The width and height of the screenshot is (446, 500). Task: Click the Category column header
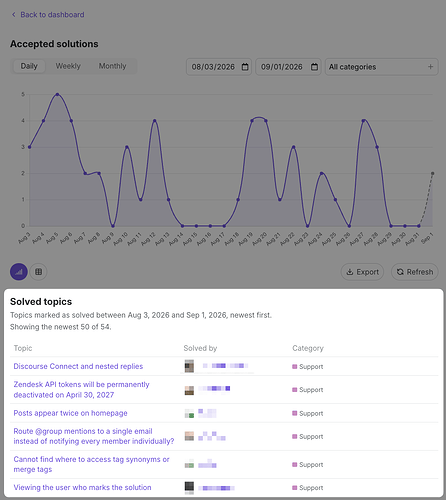[308, 348]
